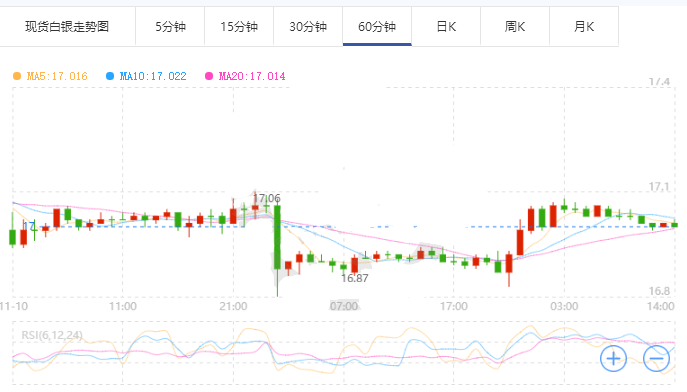Viewport: 687px width, 392px height.
Task: Zoom out with the minus icon
Action: (x=656, y=358)
